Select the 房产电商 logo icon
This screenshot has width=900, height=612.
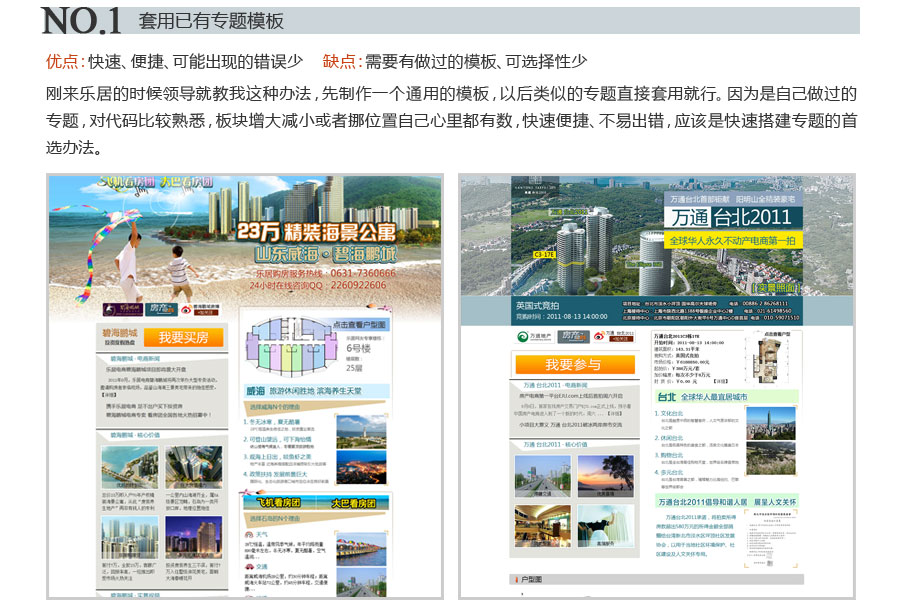point(162,309)
